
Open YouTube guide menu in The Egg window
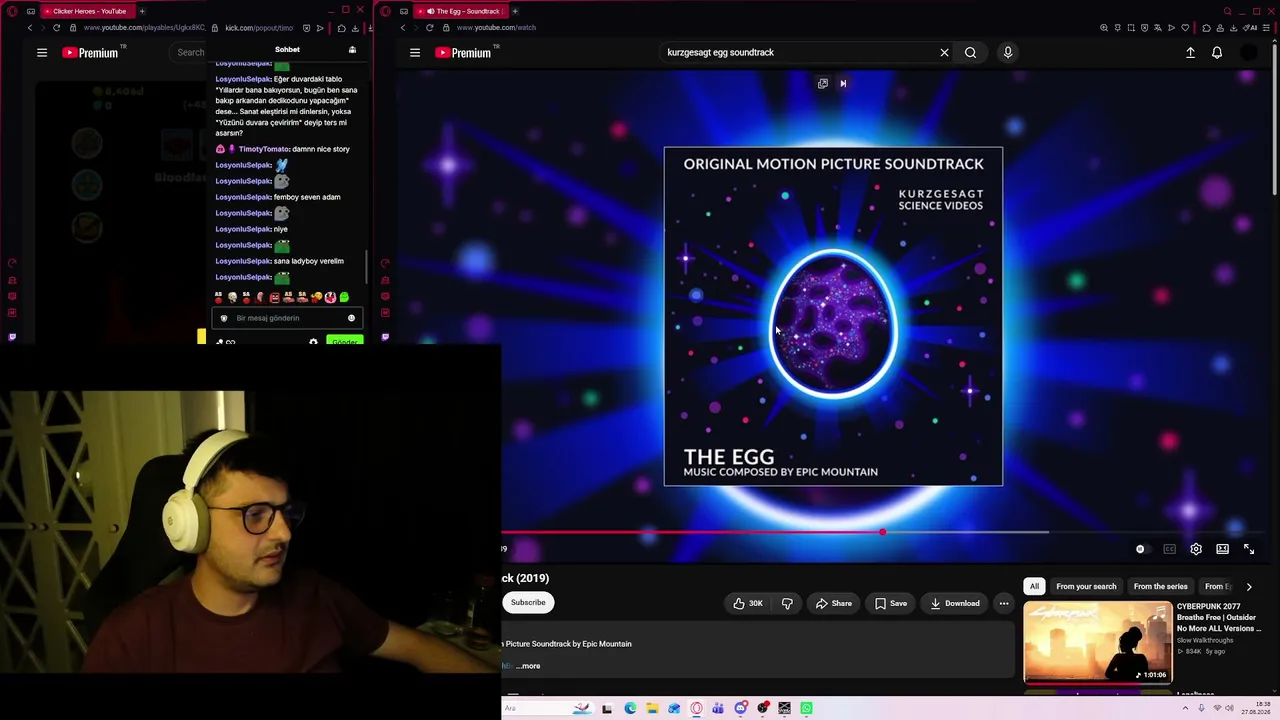[415, 53]
